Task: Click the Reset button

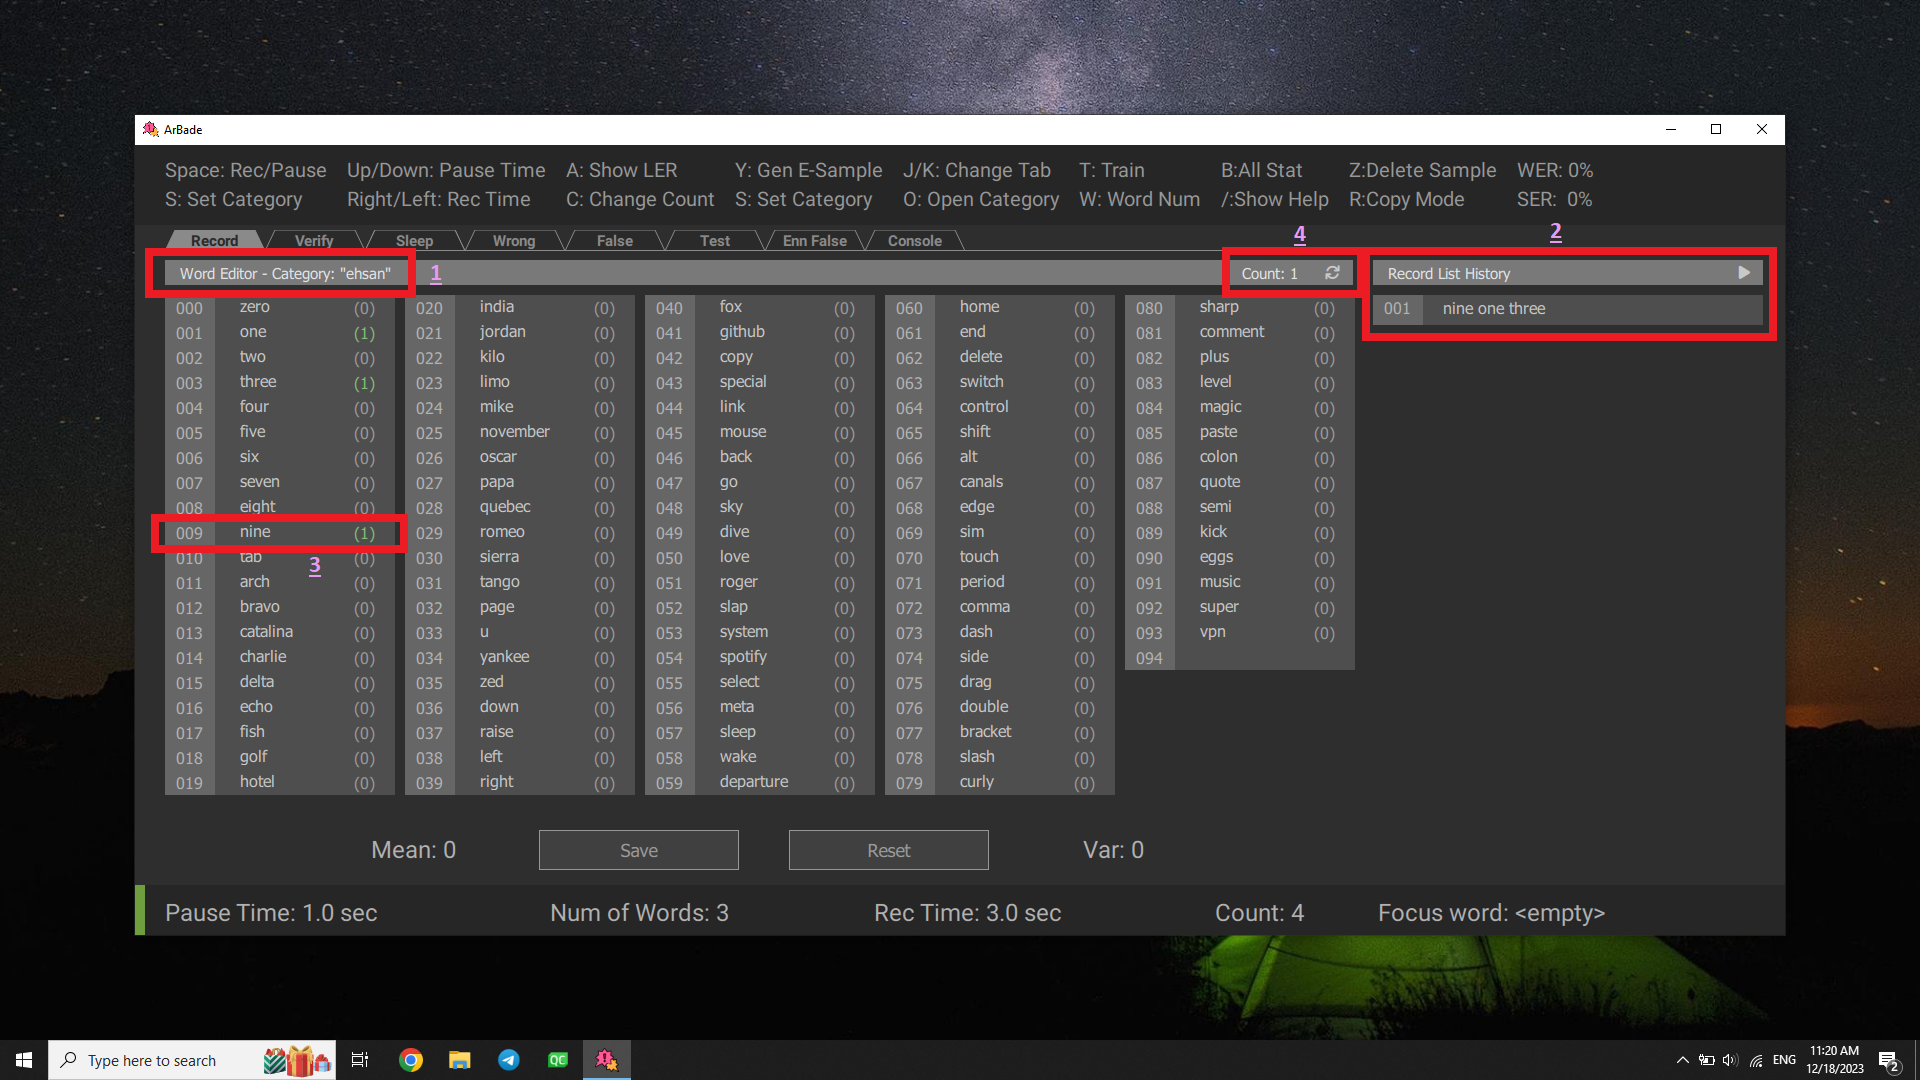Action: pos(888,850)
